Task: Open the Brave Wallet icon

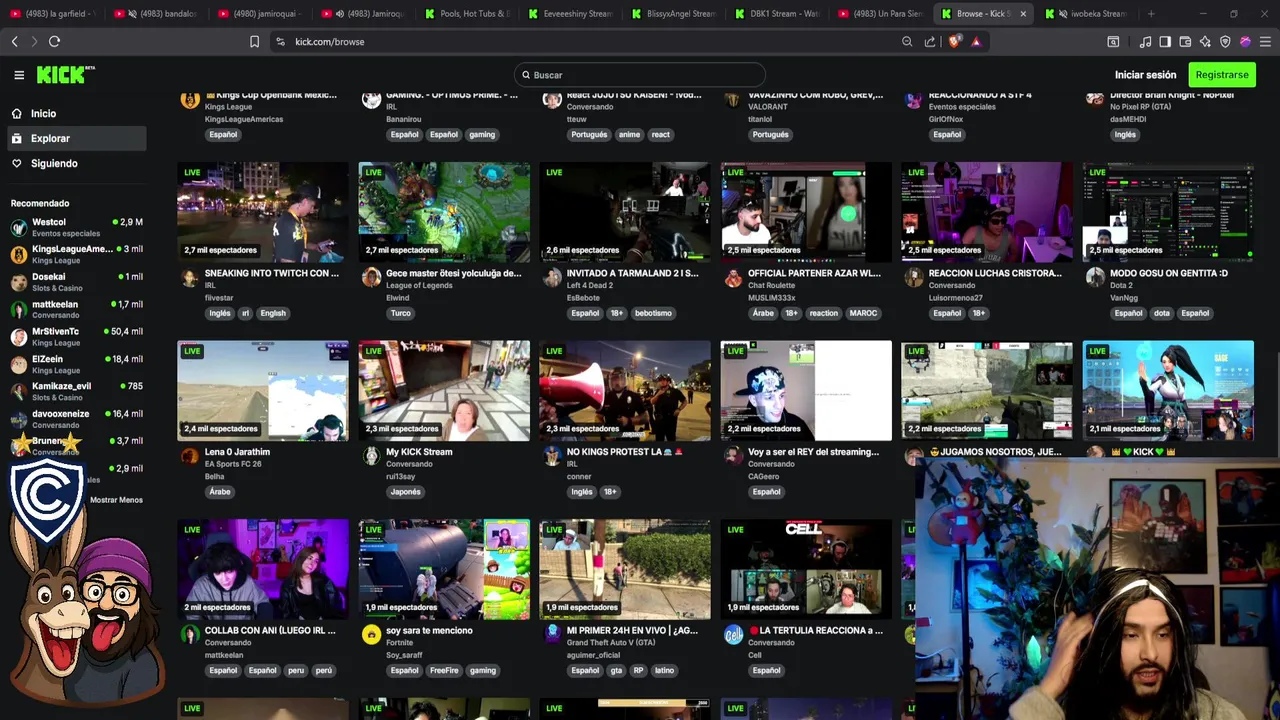Action: 1185,41
